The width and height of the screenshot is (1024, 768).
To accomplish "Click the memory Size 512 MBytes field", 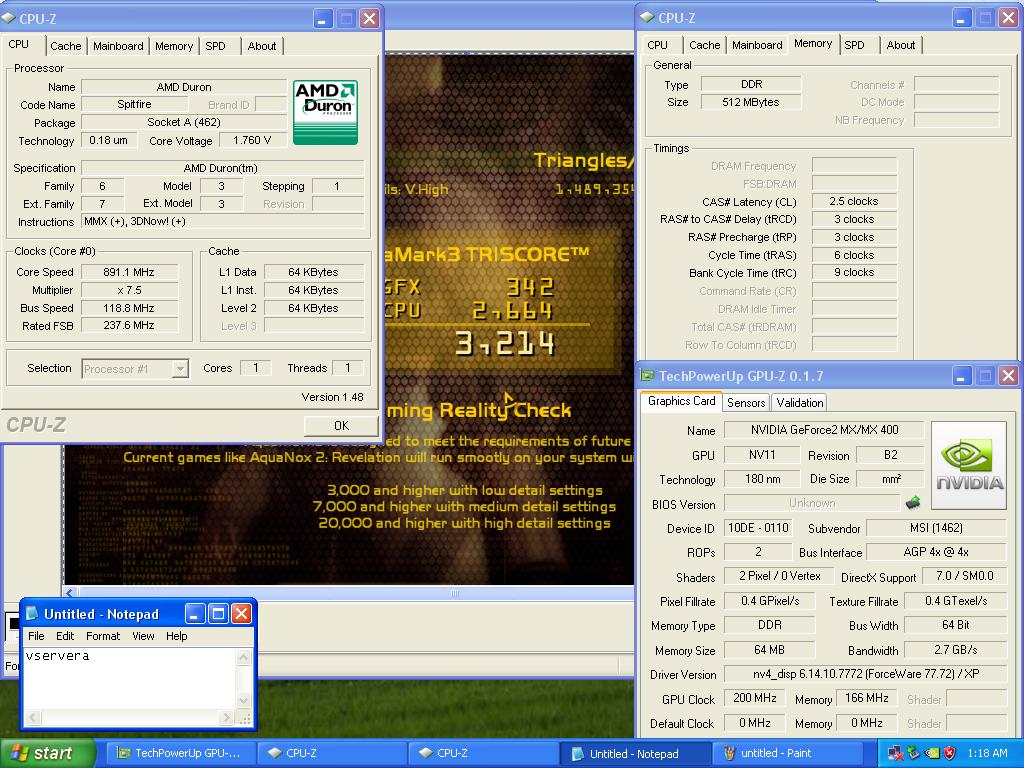I will pos(751,102).
